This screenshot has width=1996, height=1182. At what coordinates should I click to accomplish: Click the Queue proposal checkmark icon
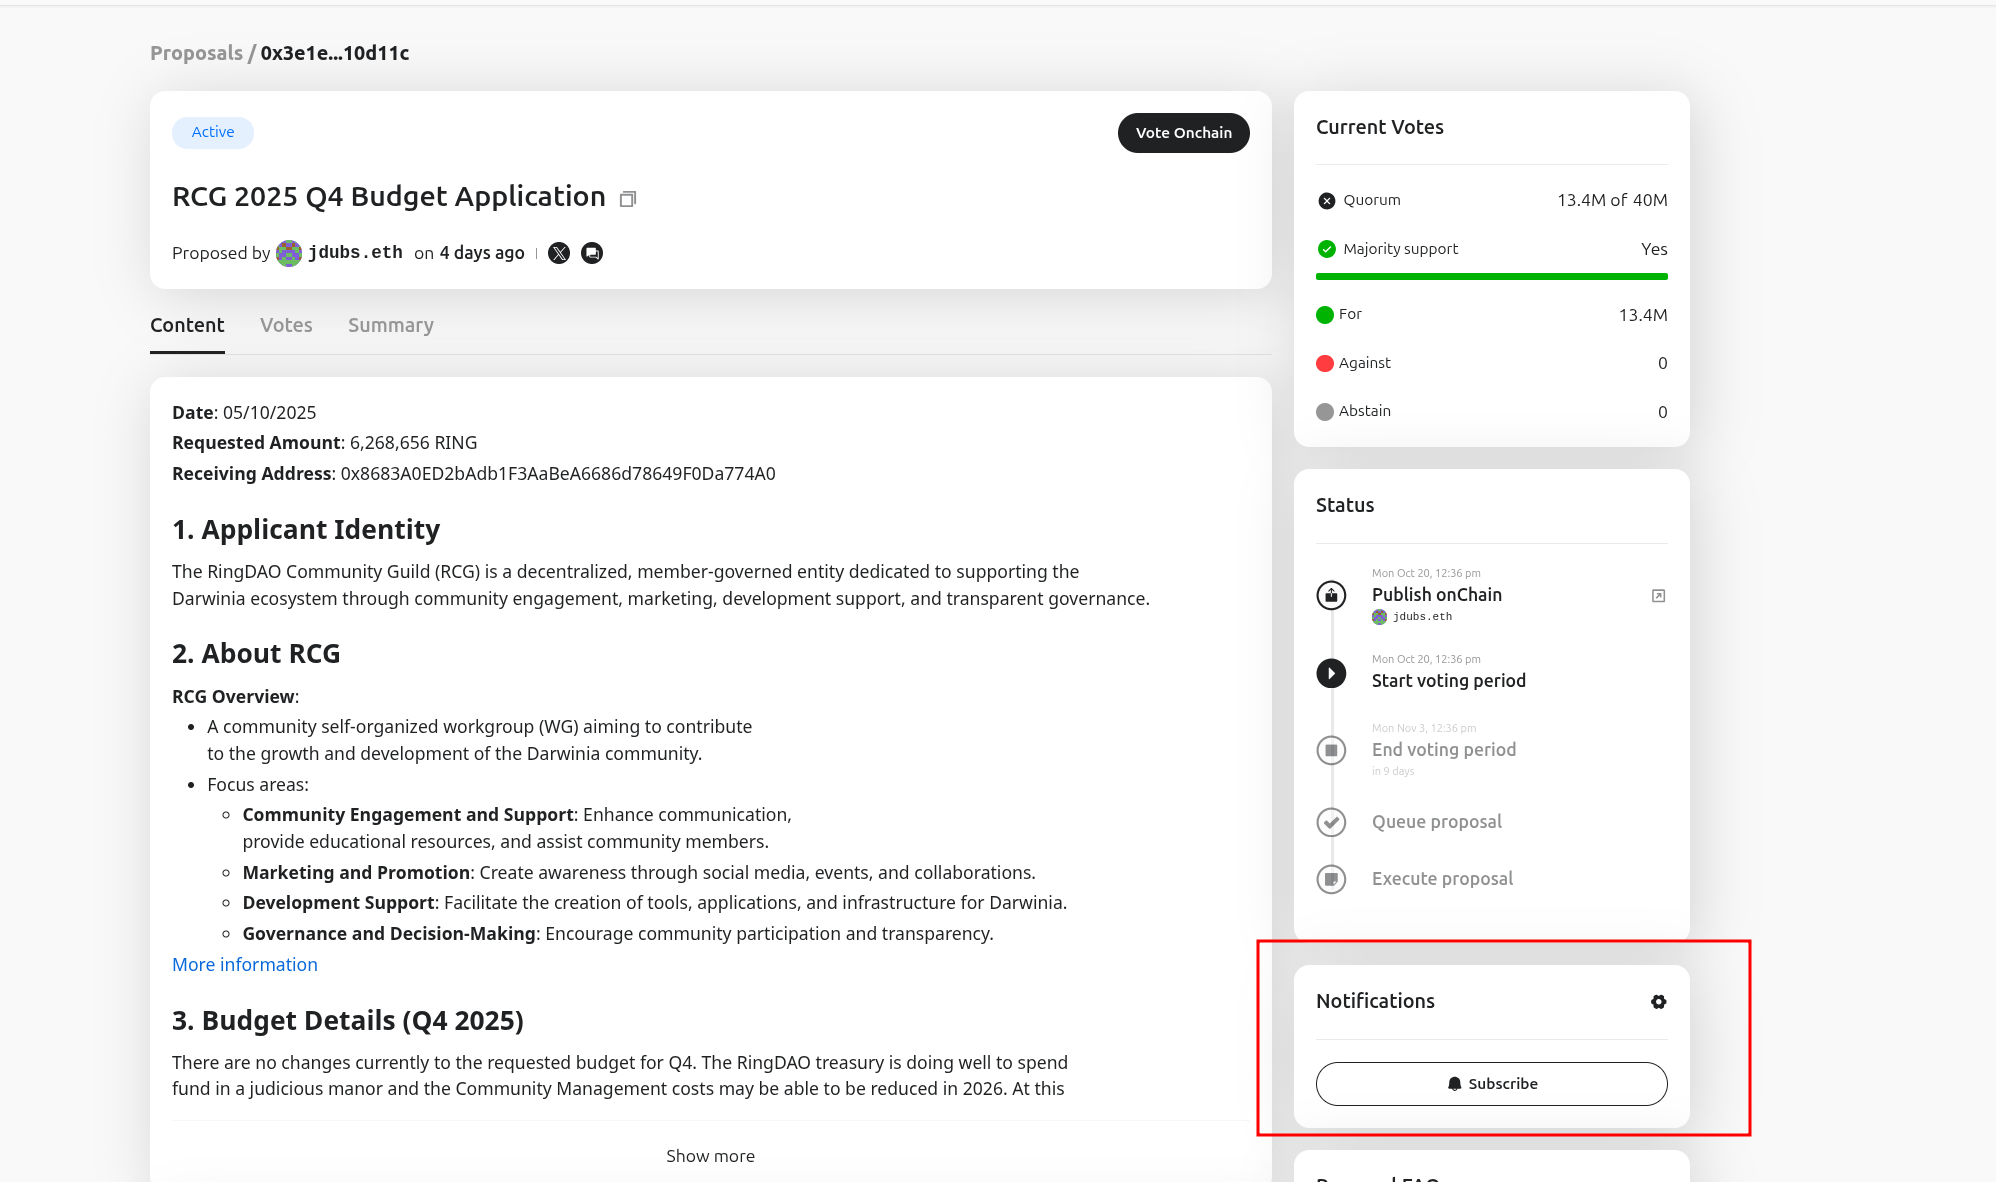[1331, 822]
